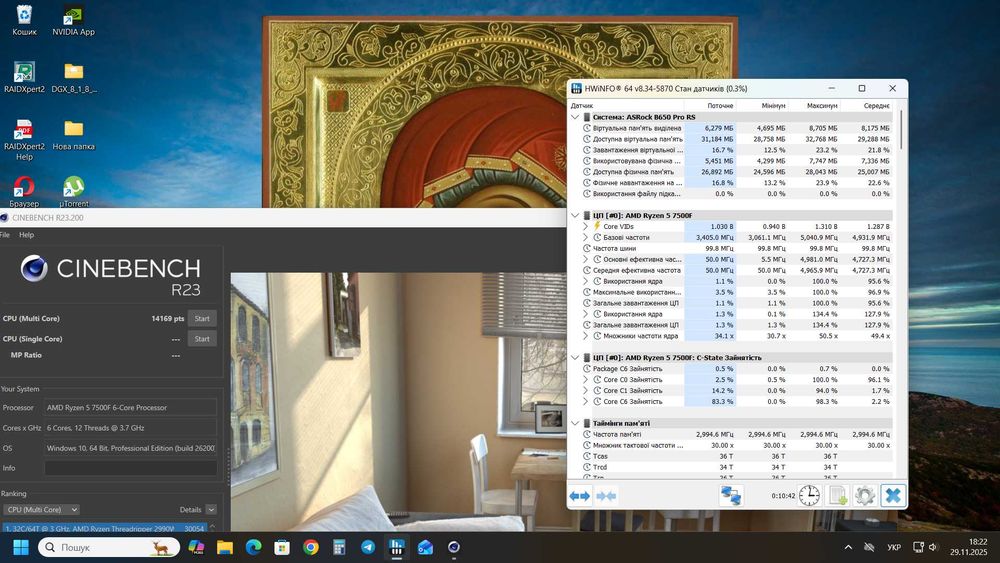The width and height of the screenshot is (1000, 563).
Task: Select the µTorrent desktop icon
Action: [x=73, y=191]
